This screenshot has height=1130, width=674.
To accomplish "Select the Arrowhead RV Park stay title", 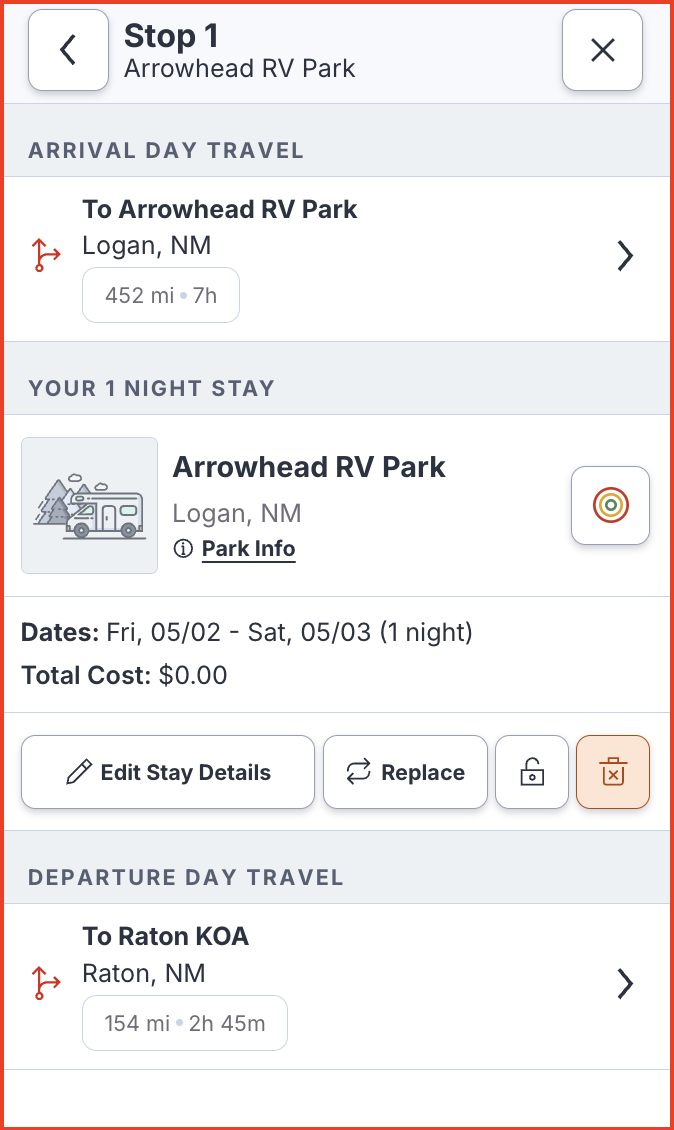I will point(309,467).
